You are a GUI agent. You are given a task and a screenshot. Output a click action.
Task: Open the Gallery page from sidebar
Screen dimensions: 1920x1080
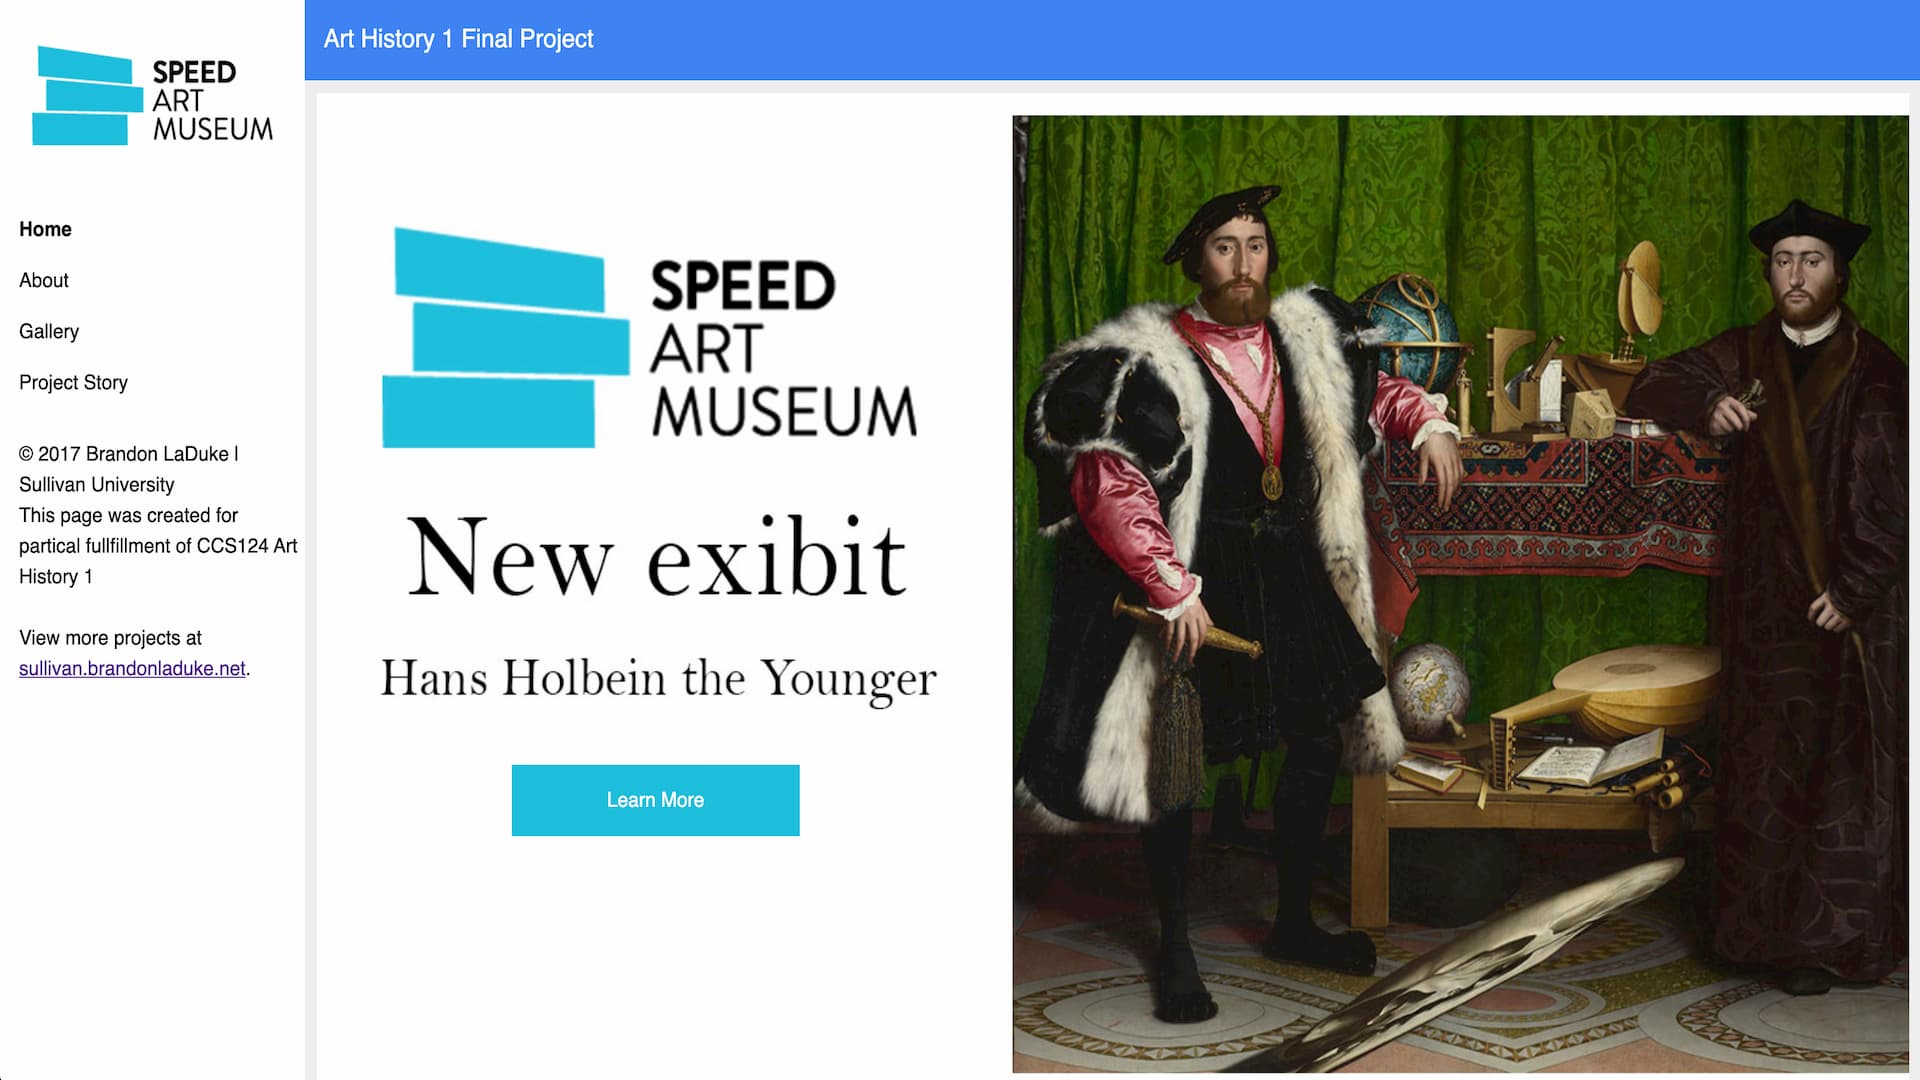[x=49, y=331]
